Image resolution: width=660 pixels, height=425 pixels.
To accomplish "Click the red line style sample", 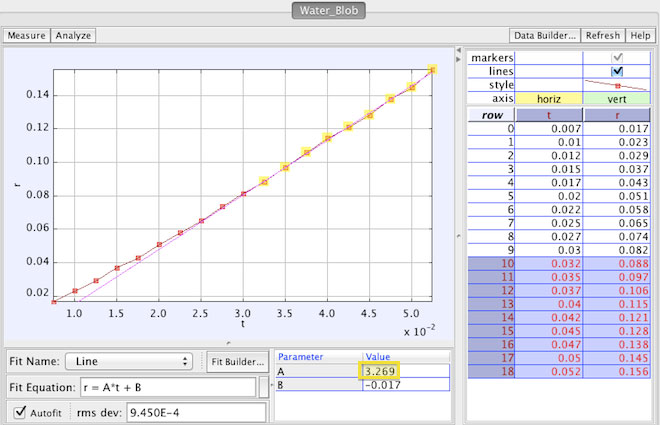I will point(617,85).
